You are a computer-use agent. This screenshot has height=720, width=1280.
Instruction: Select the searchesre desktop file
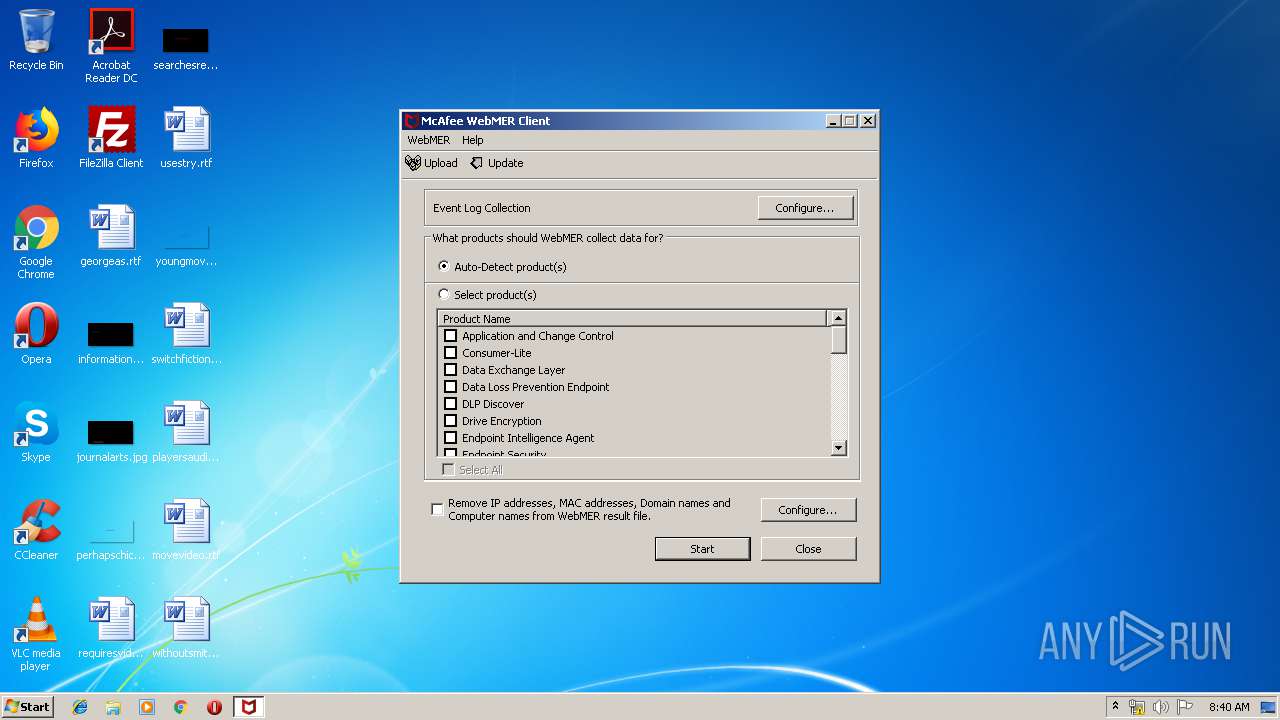[x=186, y=48]
